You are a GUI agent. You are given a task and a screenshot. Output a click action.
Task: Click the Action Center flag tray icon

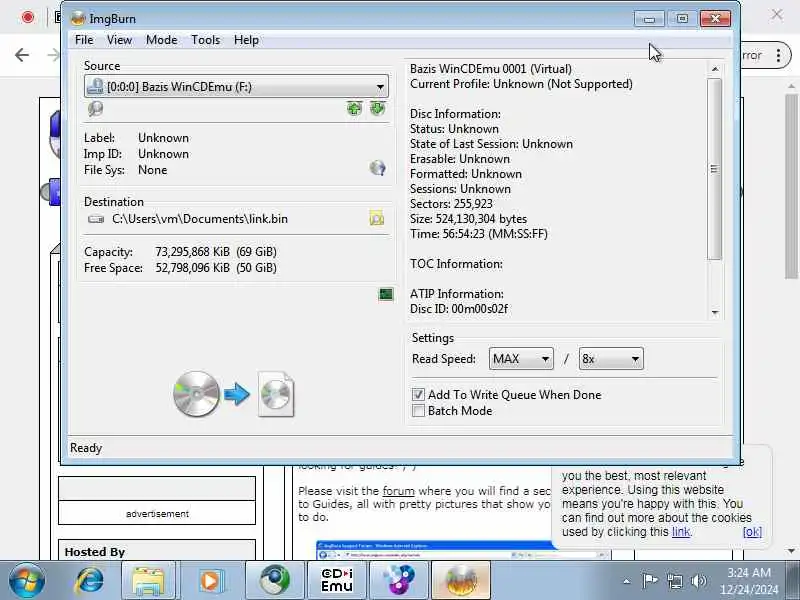click(x=649, y=581)
